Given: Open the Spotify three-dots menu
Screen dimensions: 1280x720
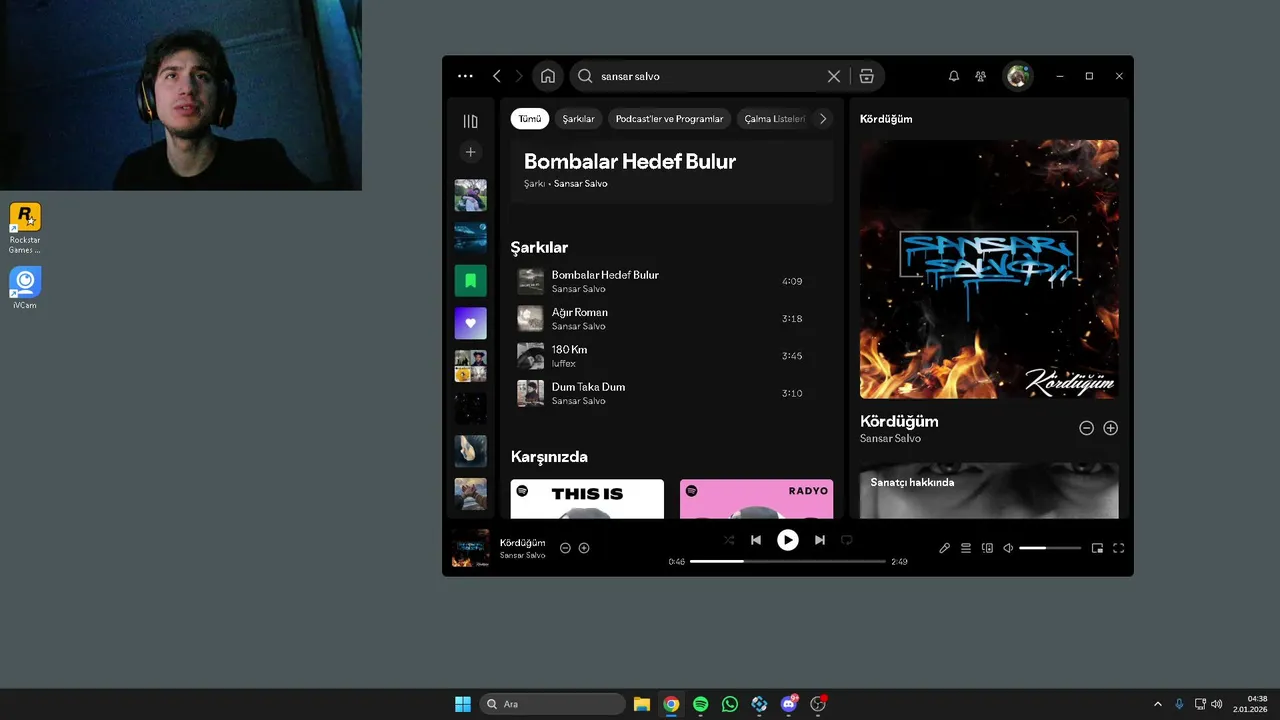Looking at the screenshot, I should pos(465,76).
